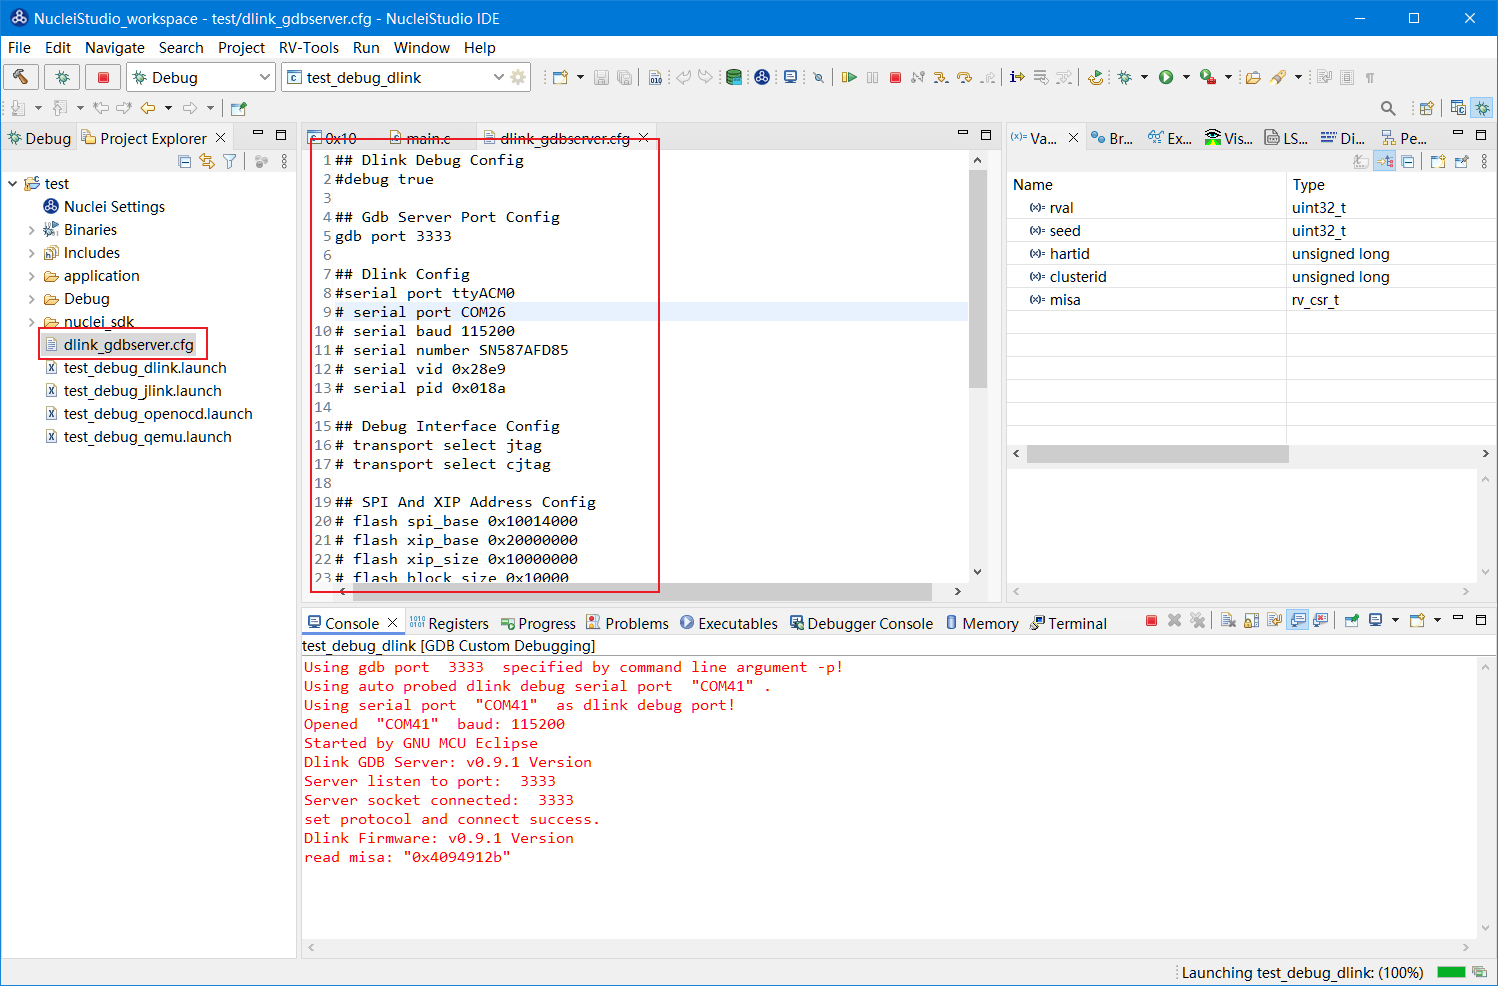Open the RV-Tools menu

(309, 47)
